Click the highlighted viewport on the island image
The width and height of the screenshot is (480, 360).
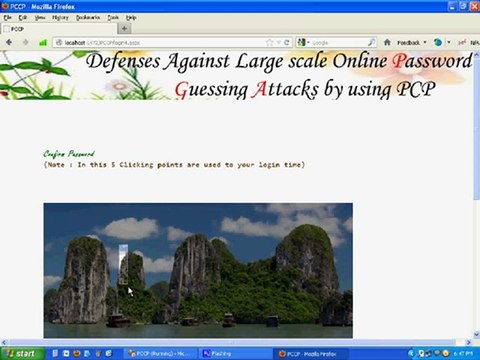pyautogui.click(x=123, y=265)
